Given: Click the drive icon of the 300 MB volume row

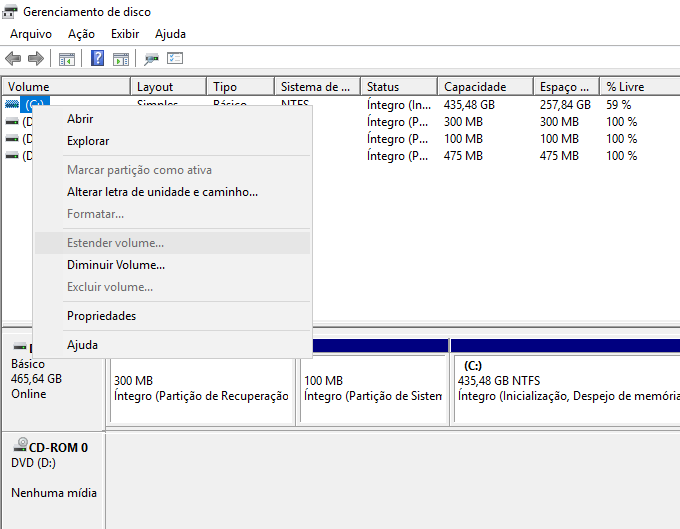Looking at the screenshot, I should (12, 122).
